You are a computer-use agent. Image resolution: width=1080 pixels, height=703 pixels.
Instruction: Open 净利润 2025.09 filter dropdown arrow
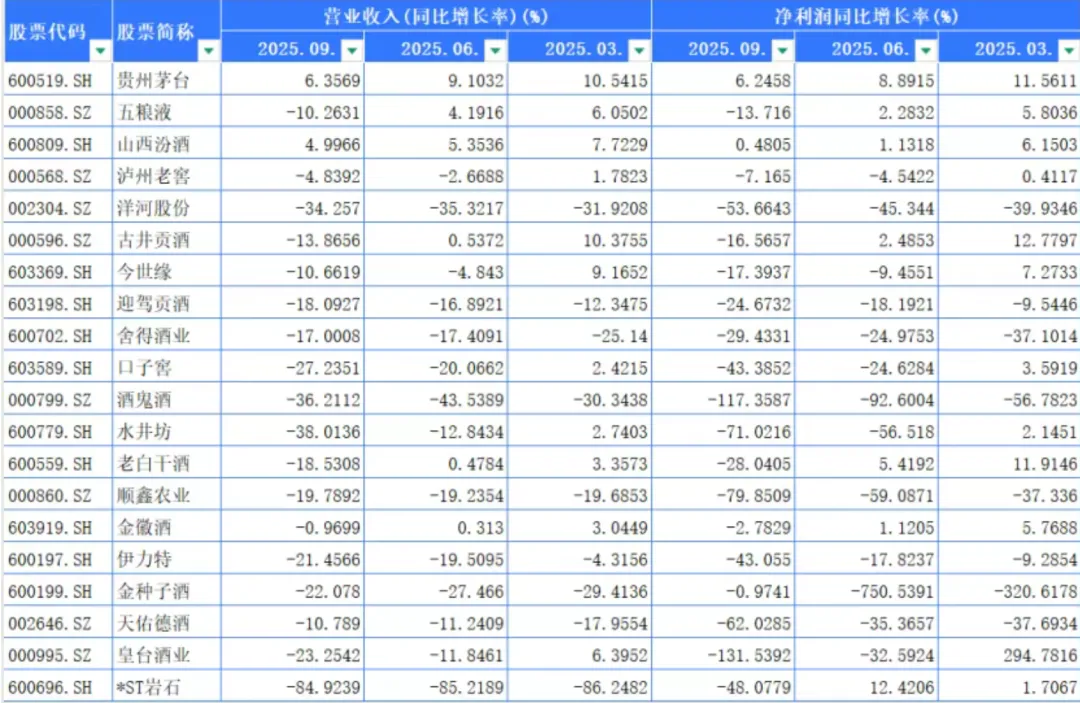[x=782, y=50]
